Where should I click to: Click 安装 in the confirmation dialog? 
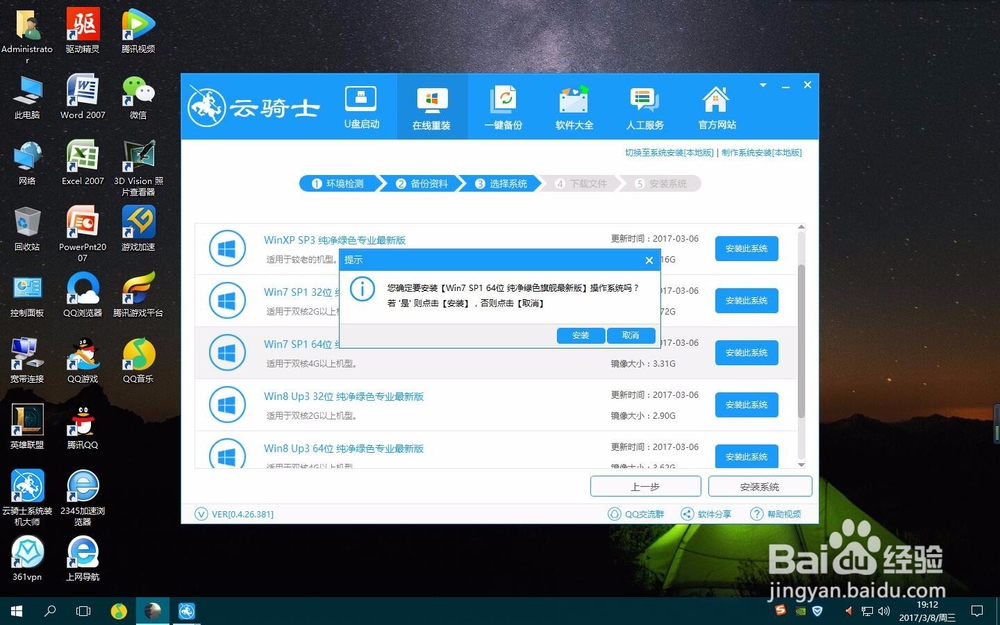click(580, 335)
